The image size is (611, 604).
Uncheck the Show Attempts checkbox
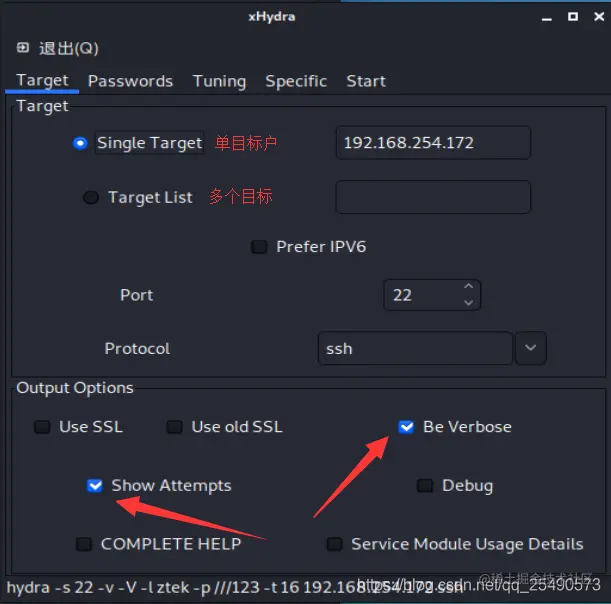pos(95,486)
